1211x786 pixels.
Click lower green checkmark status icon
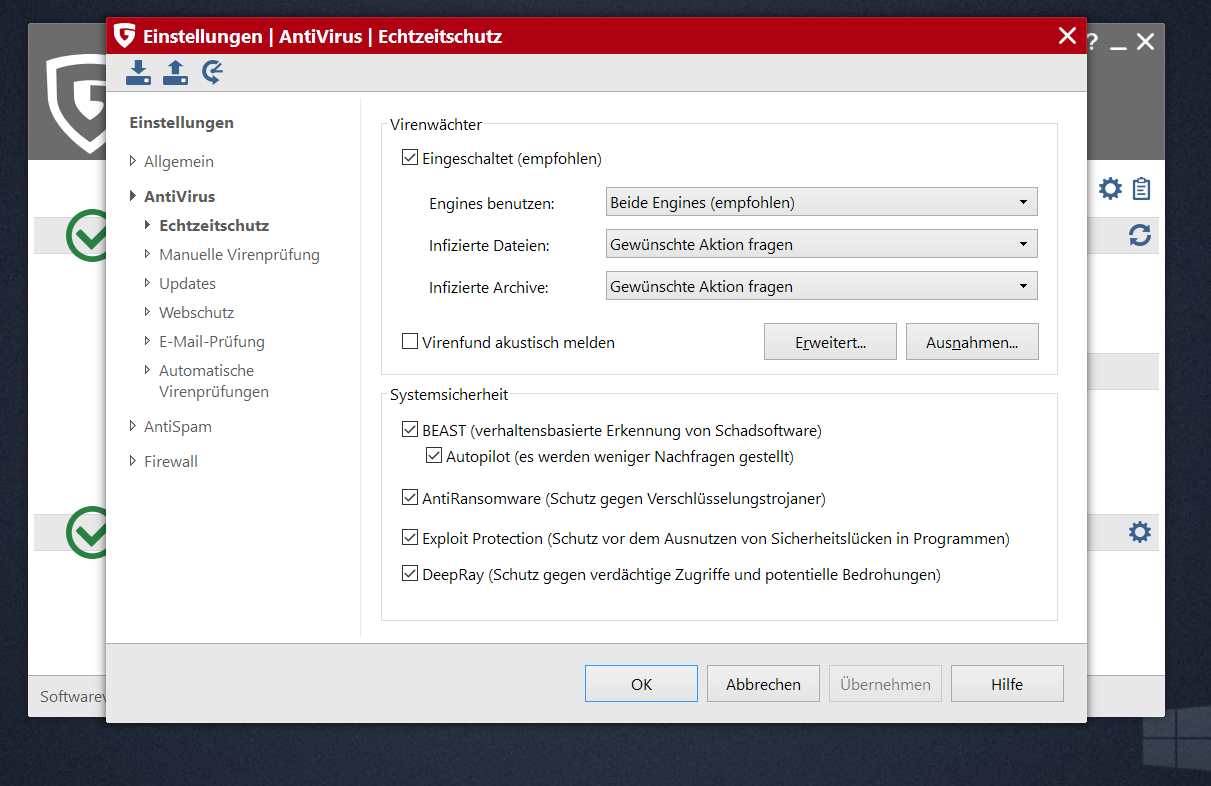86,532
